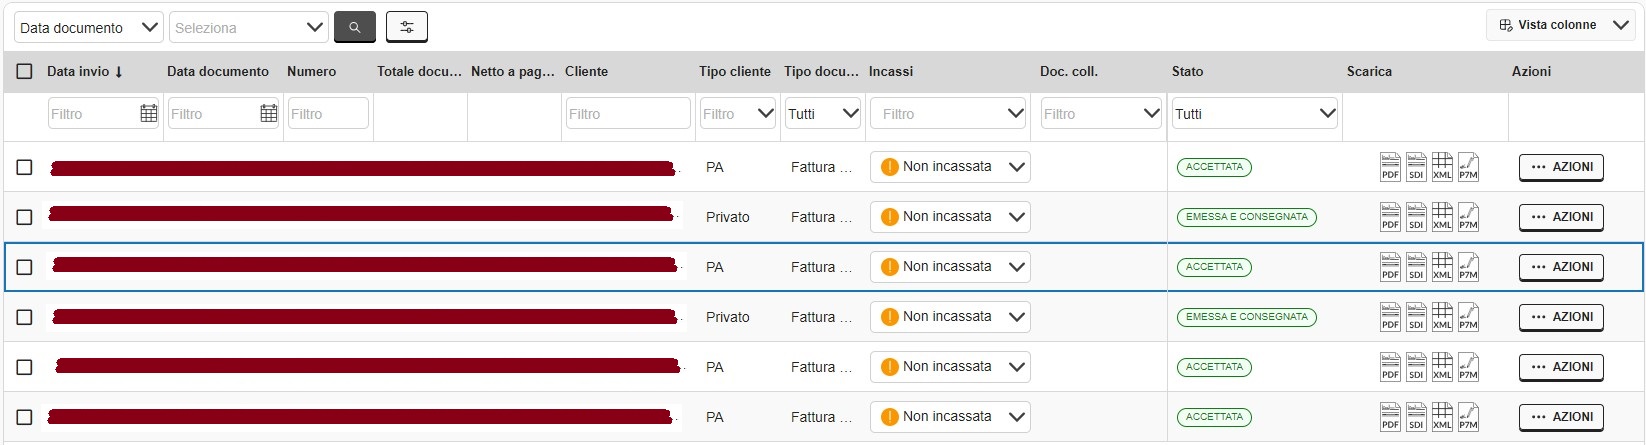Download XML file of the highlighted third row

pos(1442,267)
